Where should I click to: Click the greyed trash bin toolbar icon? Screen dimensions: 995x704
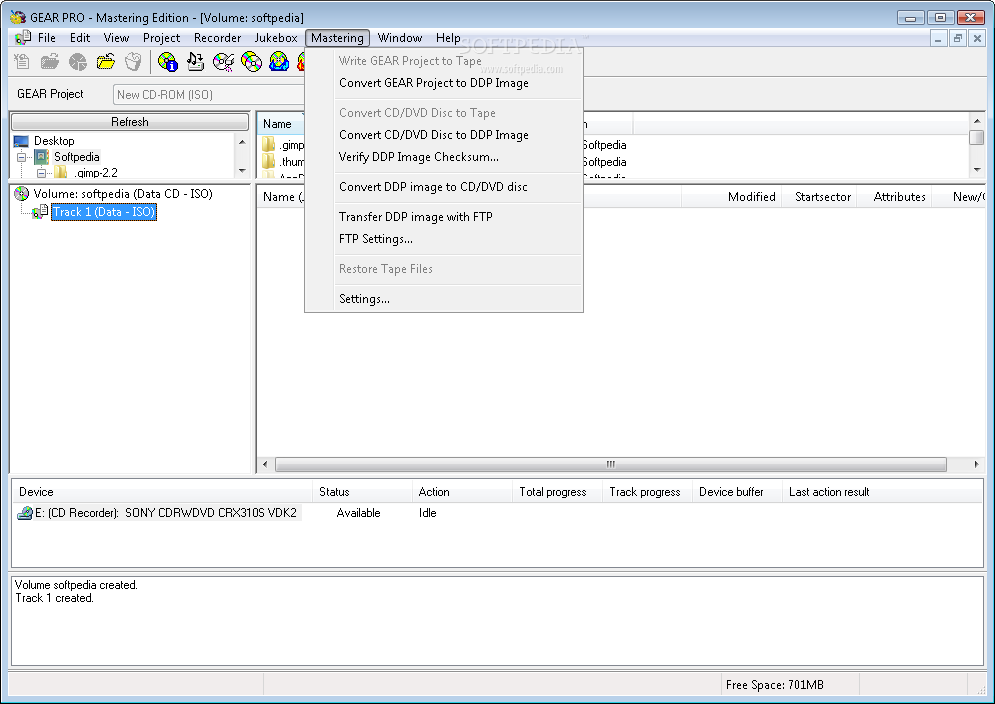point(133,62)
